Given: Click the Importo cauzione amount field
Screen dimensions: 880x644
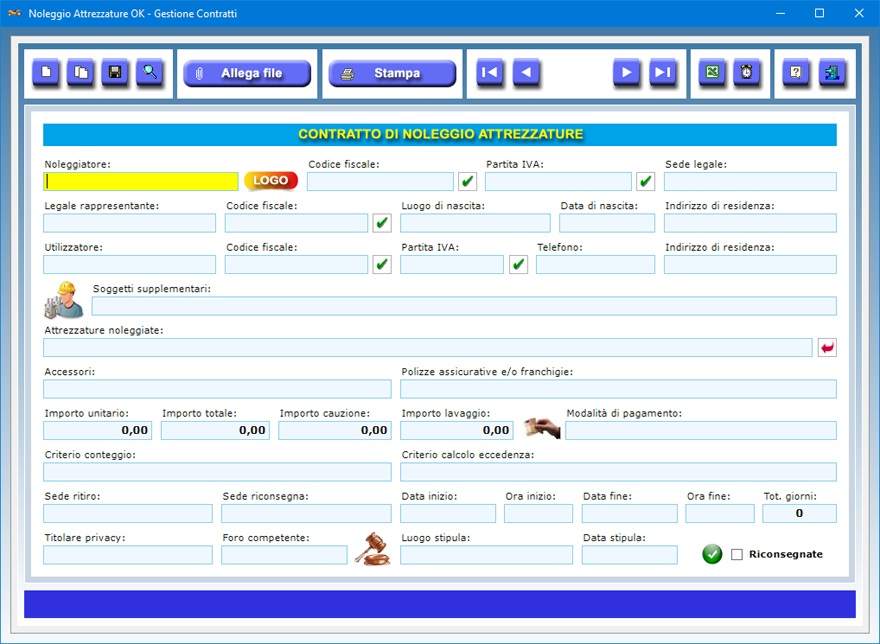Looking at the screenshot, I should point(335,431).
